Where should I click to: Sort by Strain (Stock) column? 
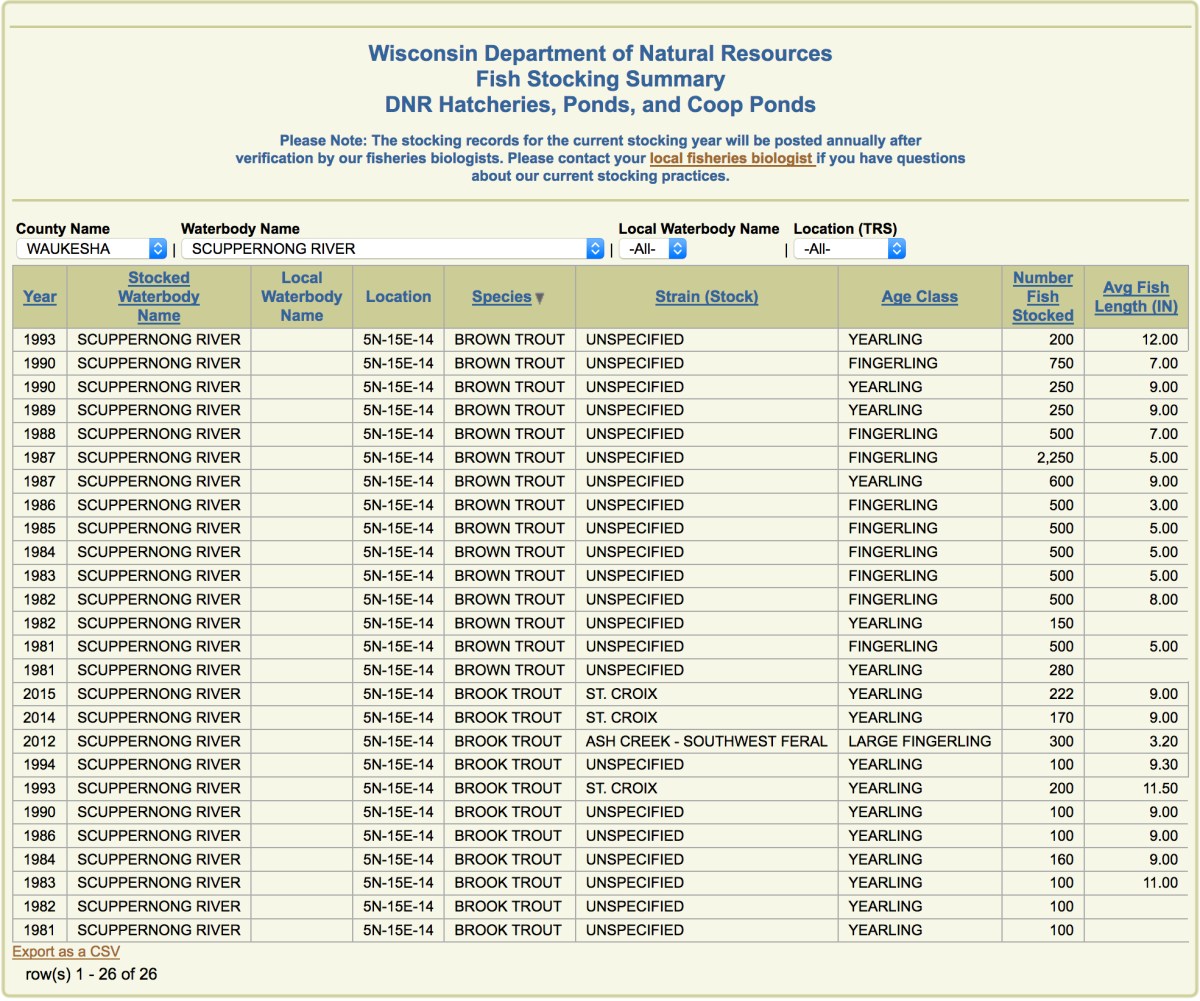[x=706, y=297]
